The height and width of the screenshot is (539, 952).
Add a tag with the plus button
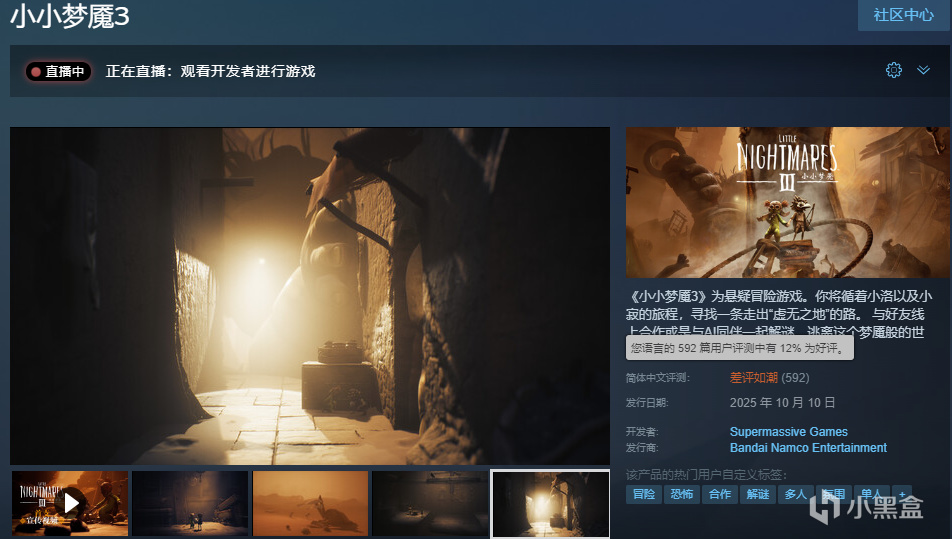tap(902, 494)
